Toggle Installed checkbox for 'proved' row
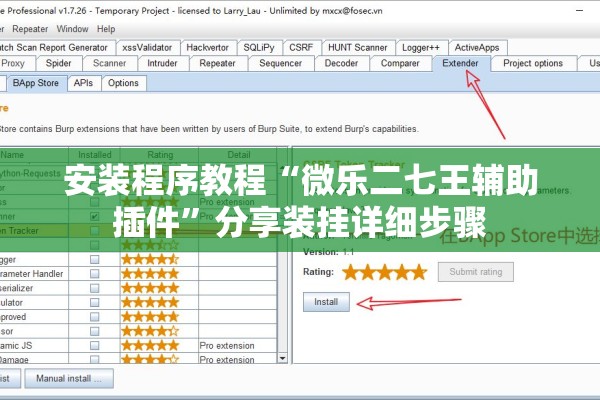The image size is (600, 400). coord(95,317)
